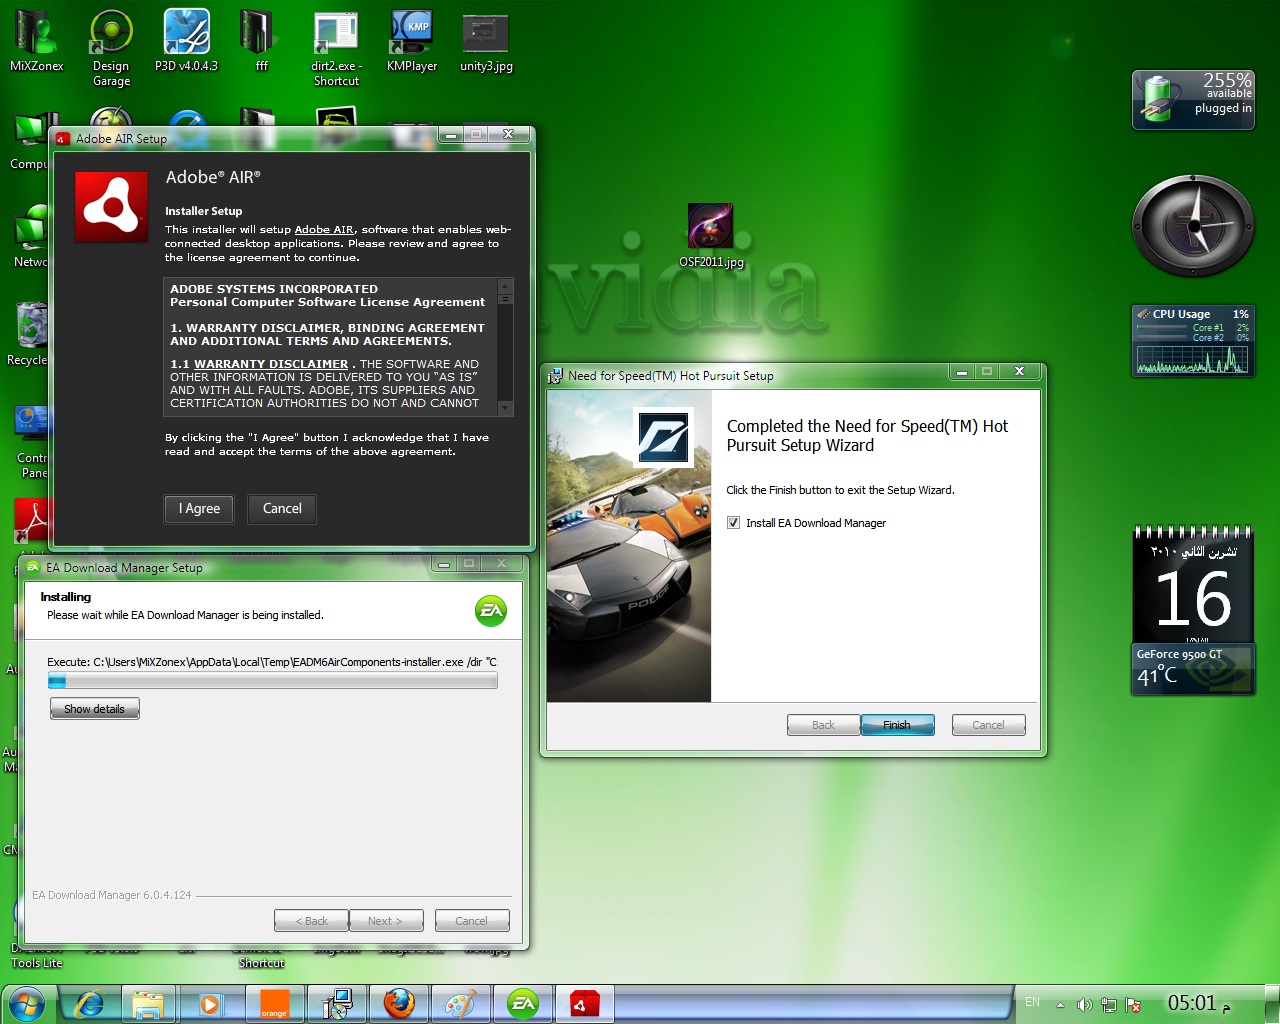Viewport: 1280px width, 1024px height.
Task: Open the orange taskbar application
Action: [273, 1004]
